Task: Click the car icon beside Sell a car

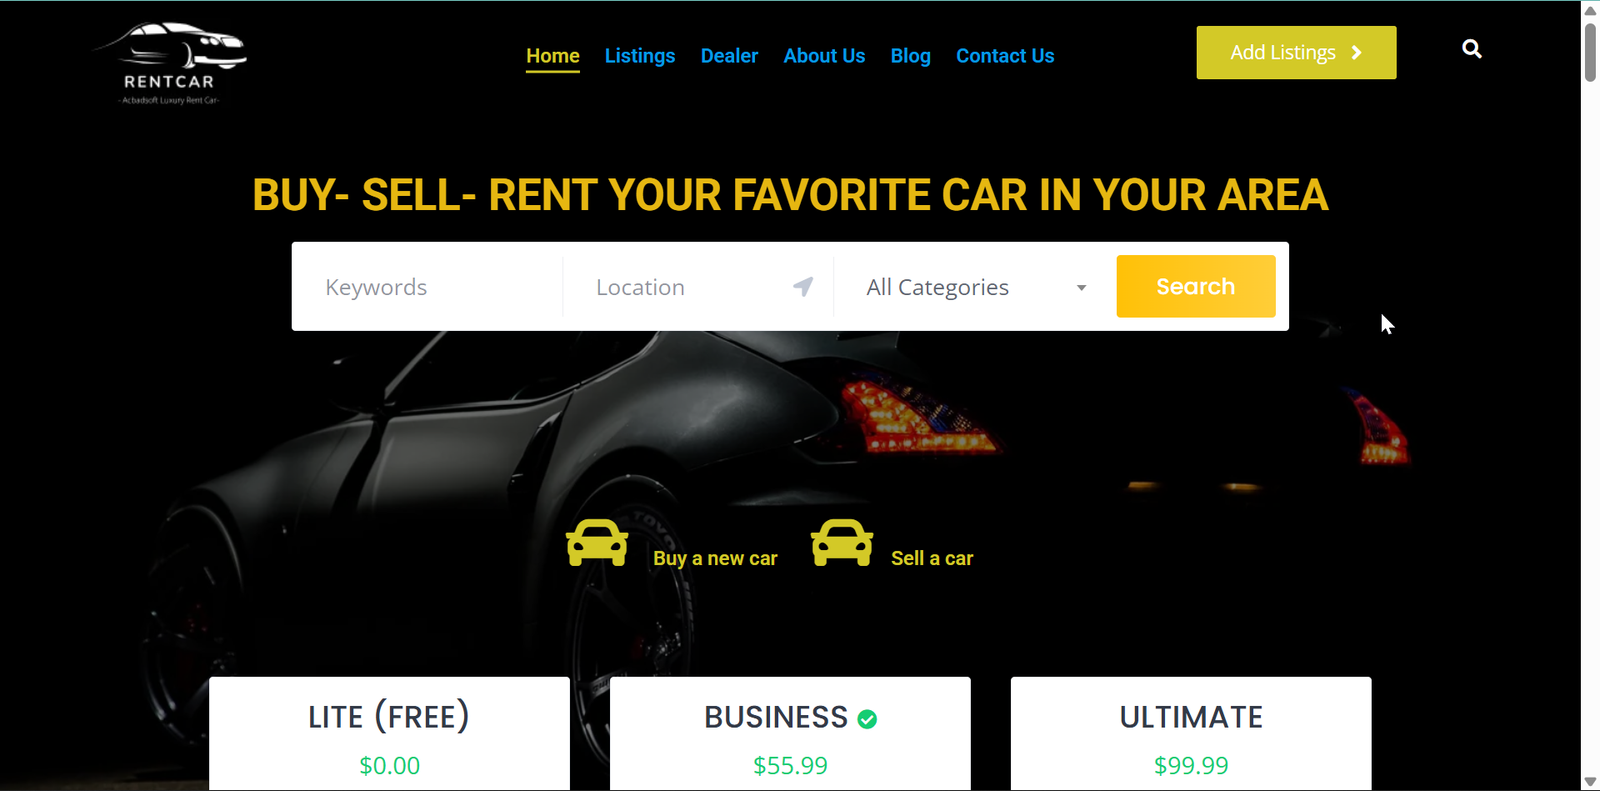Action: tap(842, 543)
